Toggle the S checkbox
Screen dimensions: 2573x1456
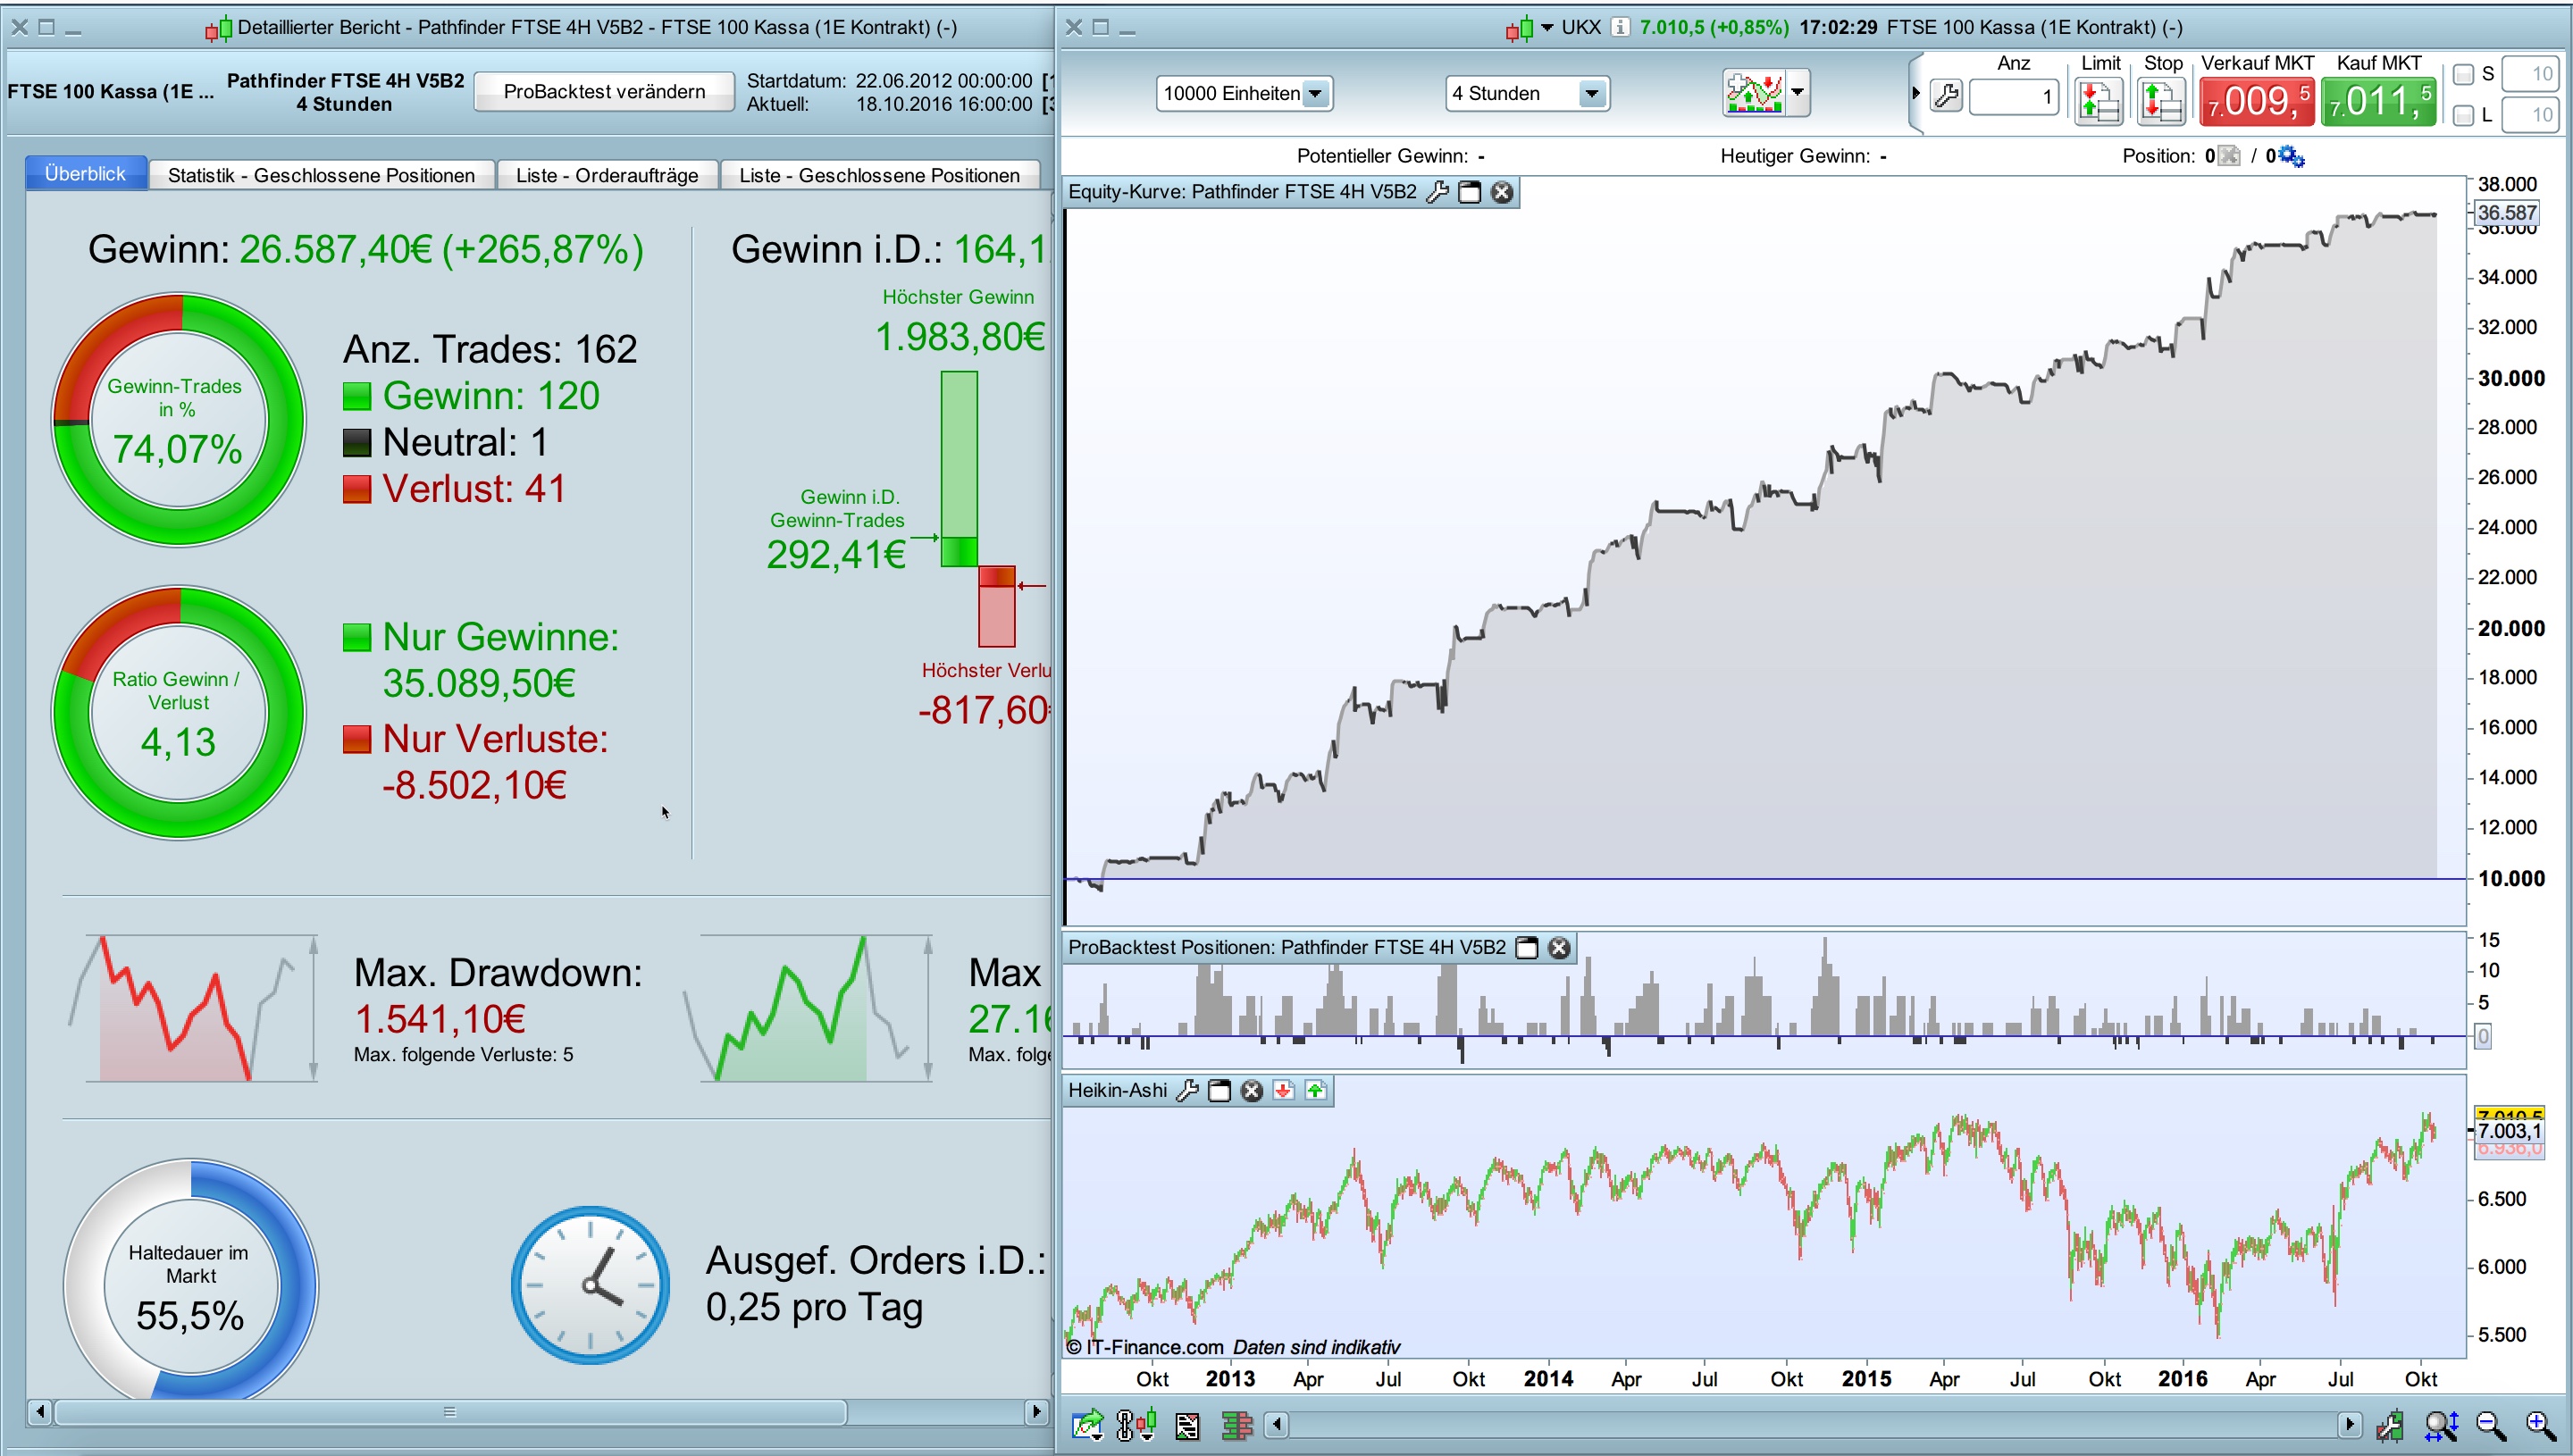(2463, 74)
